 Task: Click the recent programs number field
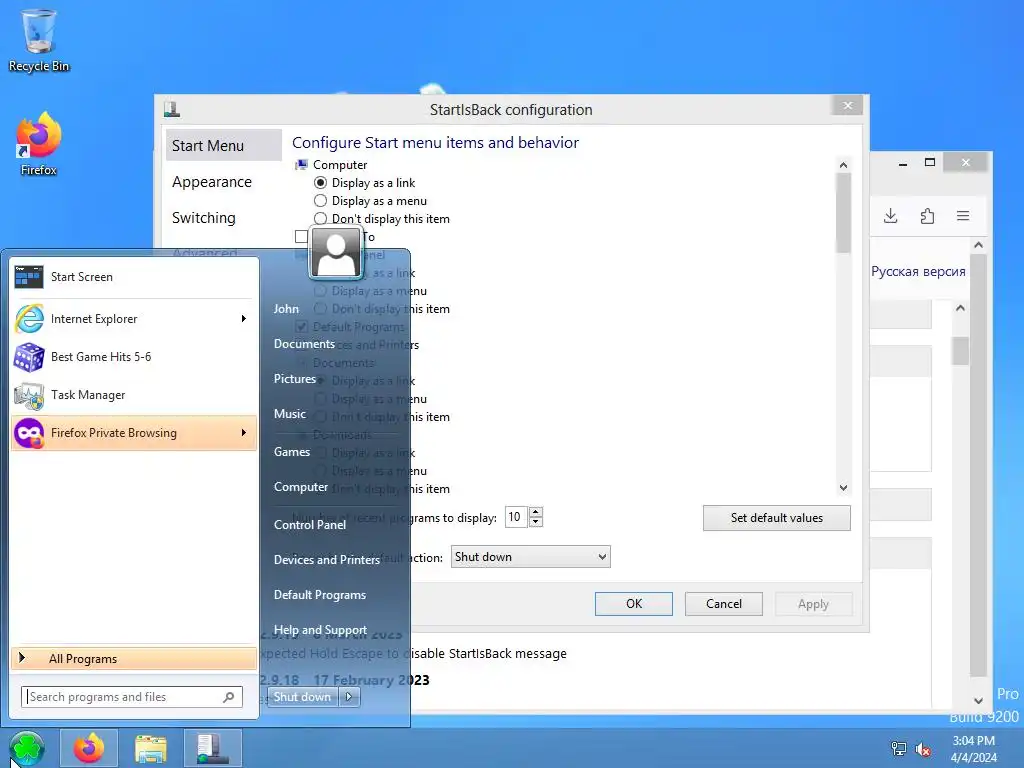517,517
